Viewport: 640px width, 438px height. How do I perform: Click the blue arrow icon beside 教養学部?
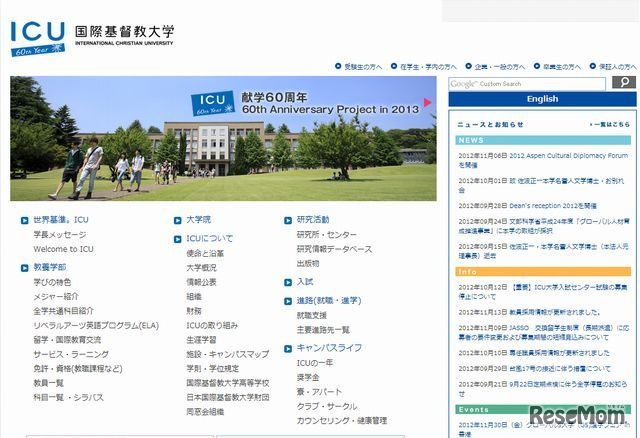coord(24,268)
